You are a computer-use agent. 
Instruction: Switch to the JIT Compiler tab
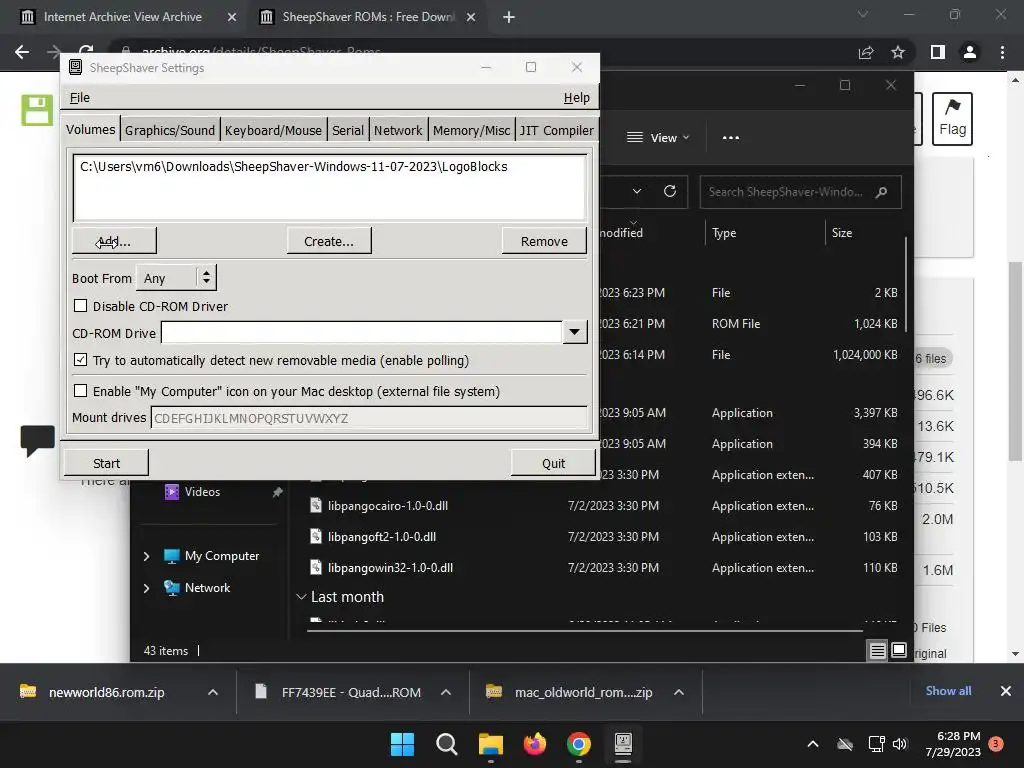(556, 130)
